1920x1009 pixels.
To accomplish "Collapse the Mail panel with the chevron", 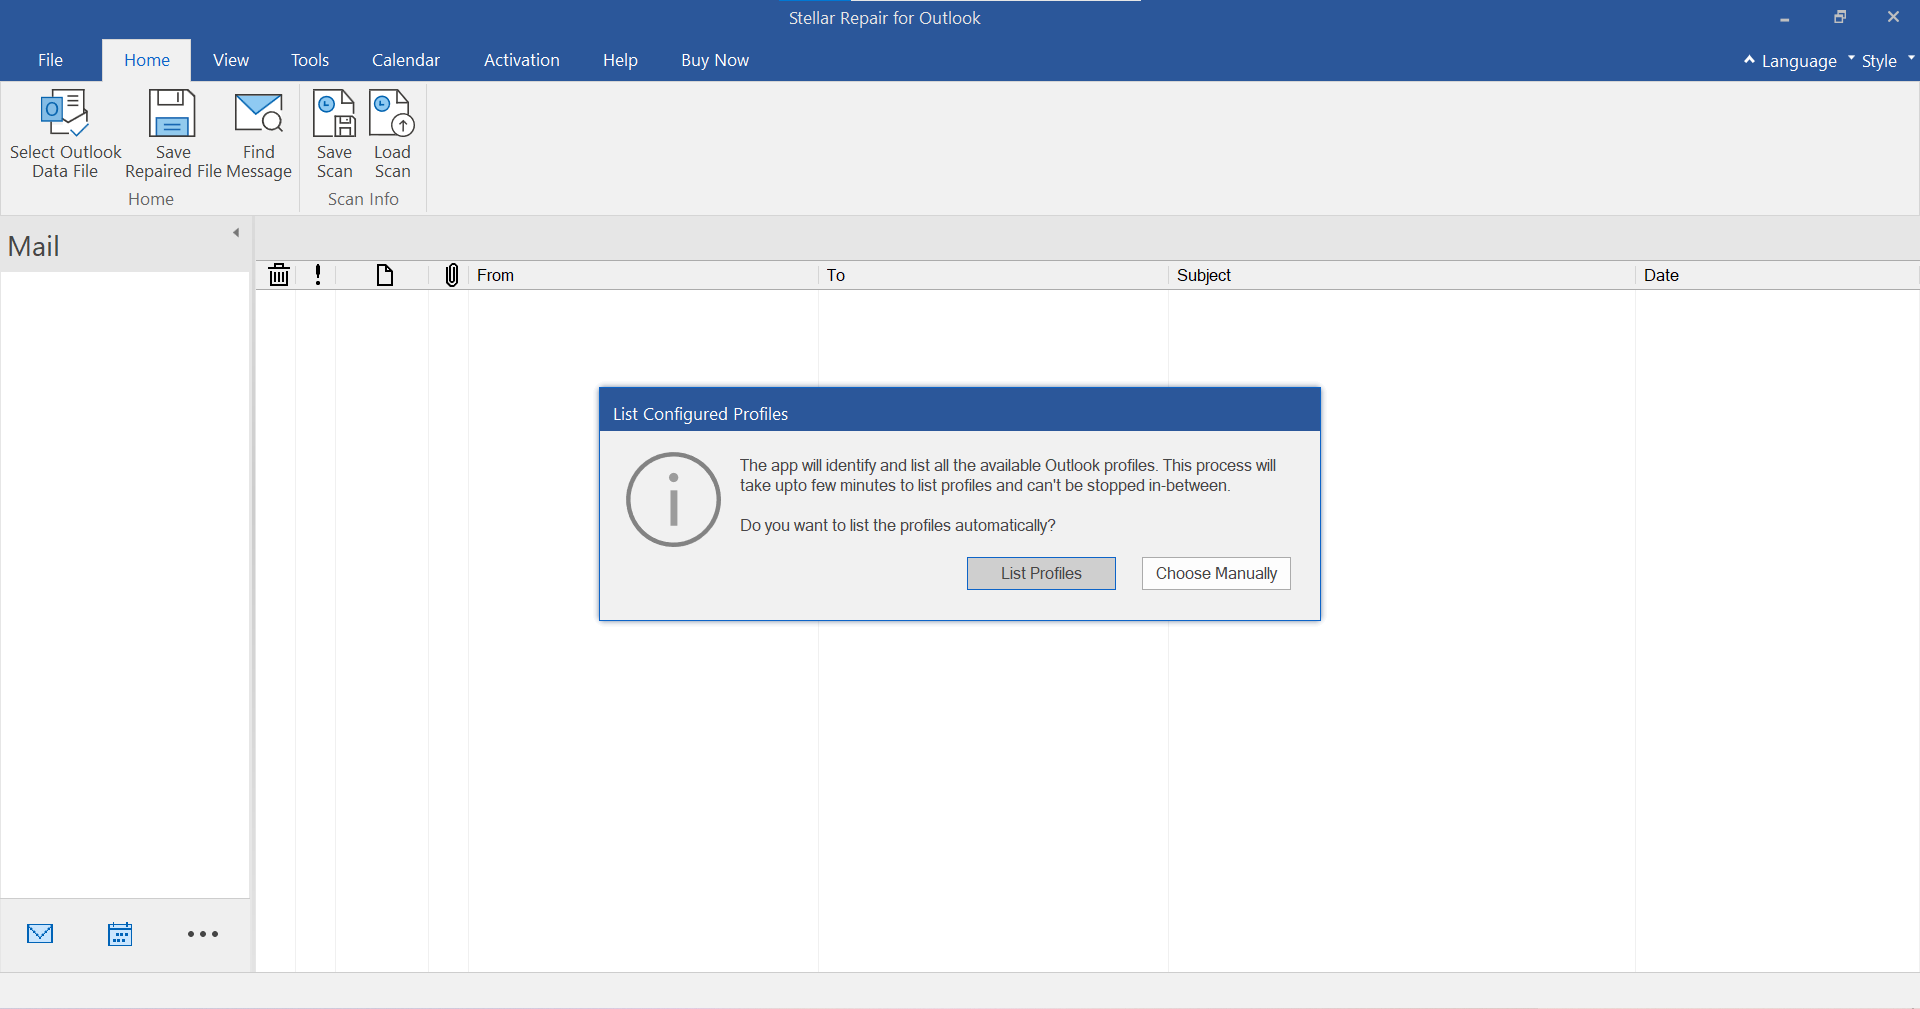I will click(236, 232).
